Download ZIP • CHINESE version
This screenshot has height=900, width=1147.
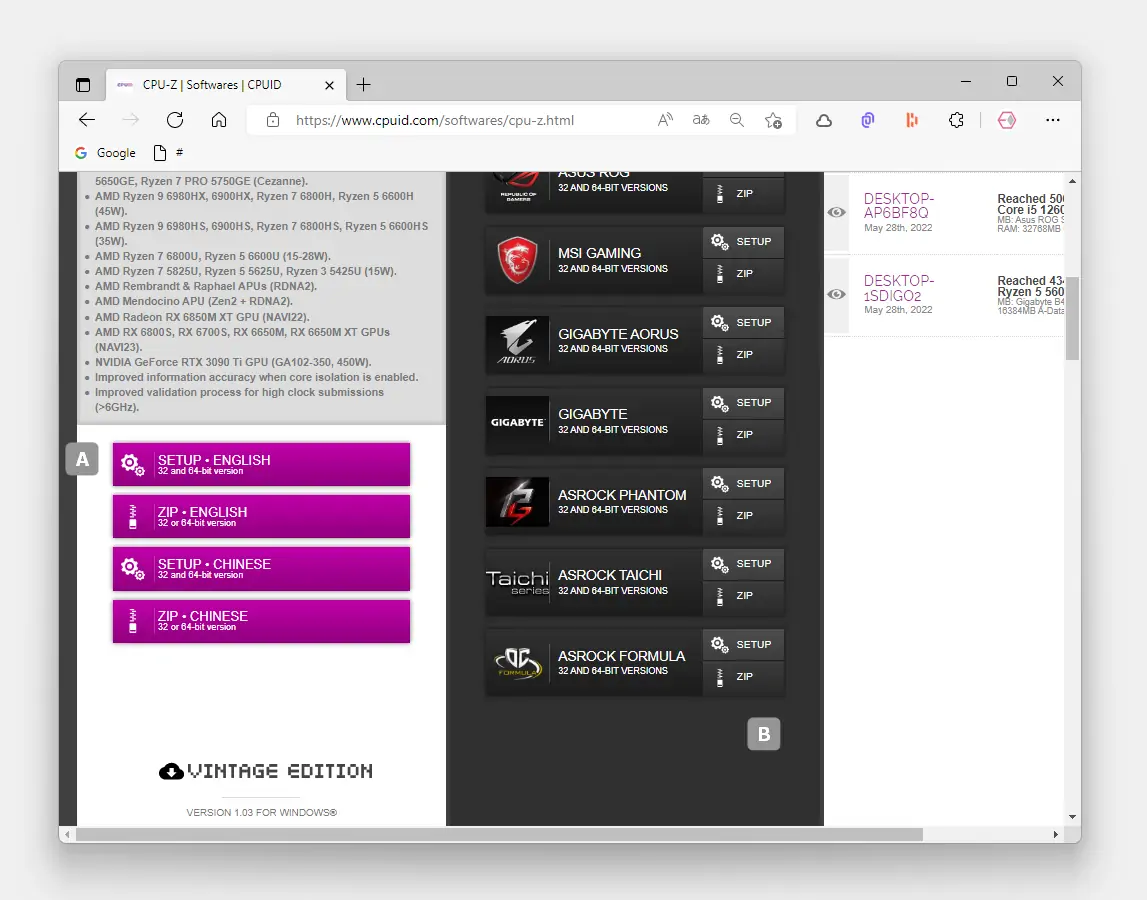click(261, 621)
